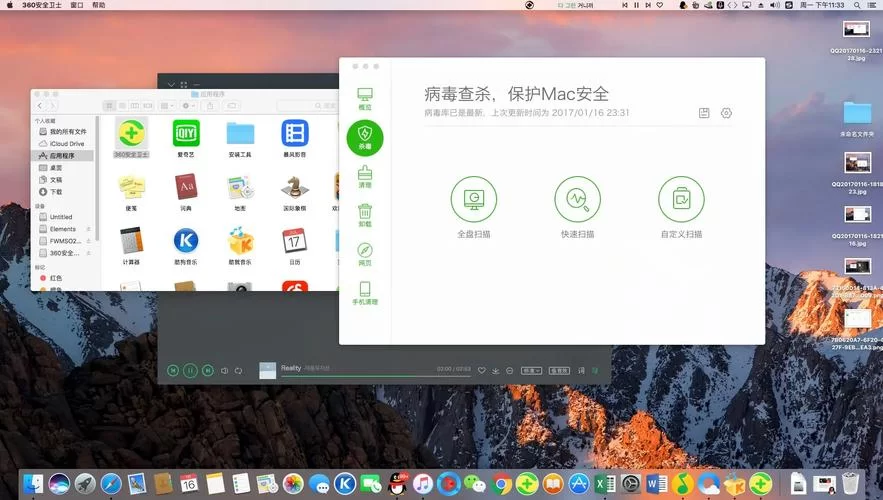Open the 标准 quality dropdown in music player
Viewport: 883px width, 500px height.
[531, 370]
